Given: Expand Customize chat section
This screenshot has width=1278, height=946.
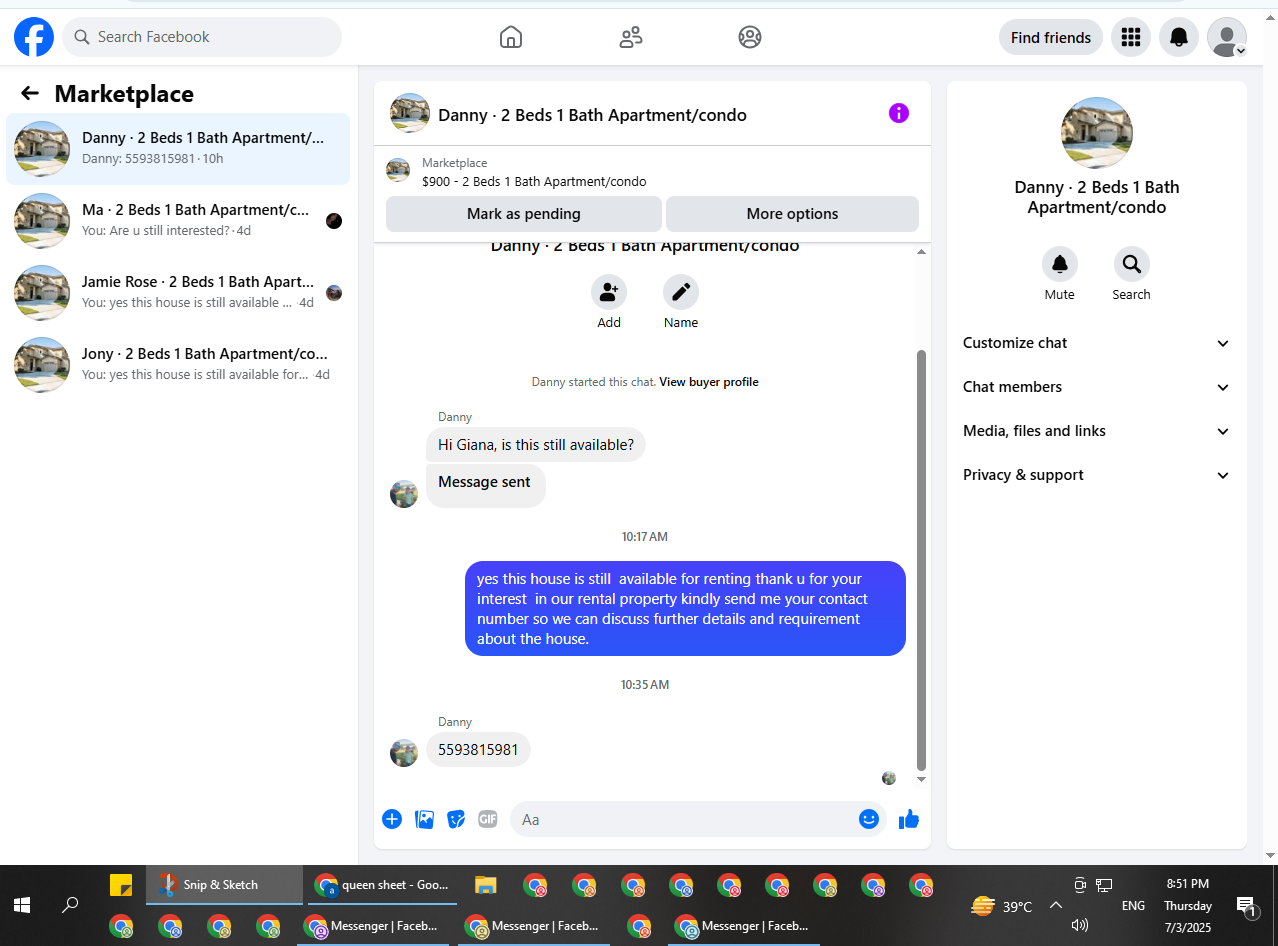Looking at the screenshot, I should click(1097, 343).
